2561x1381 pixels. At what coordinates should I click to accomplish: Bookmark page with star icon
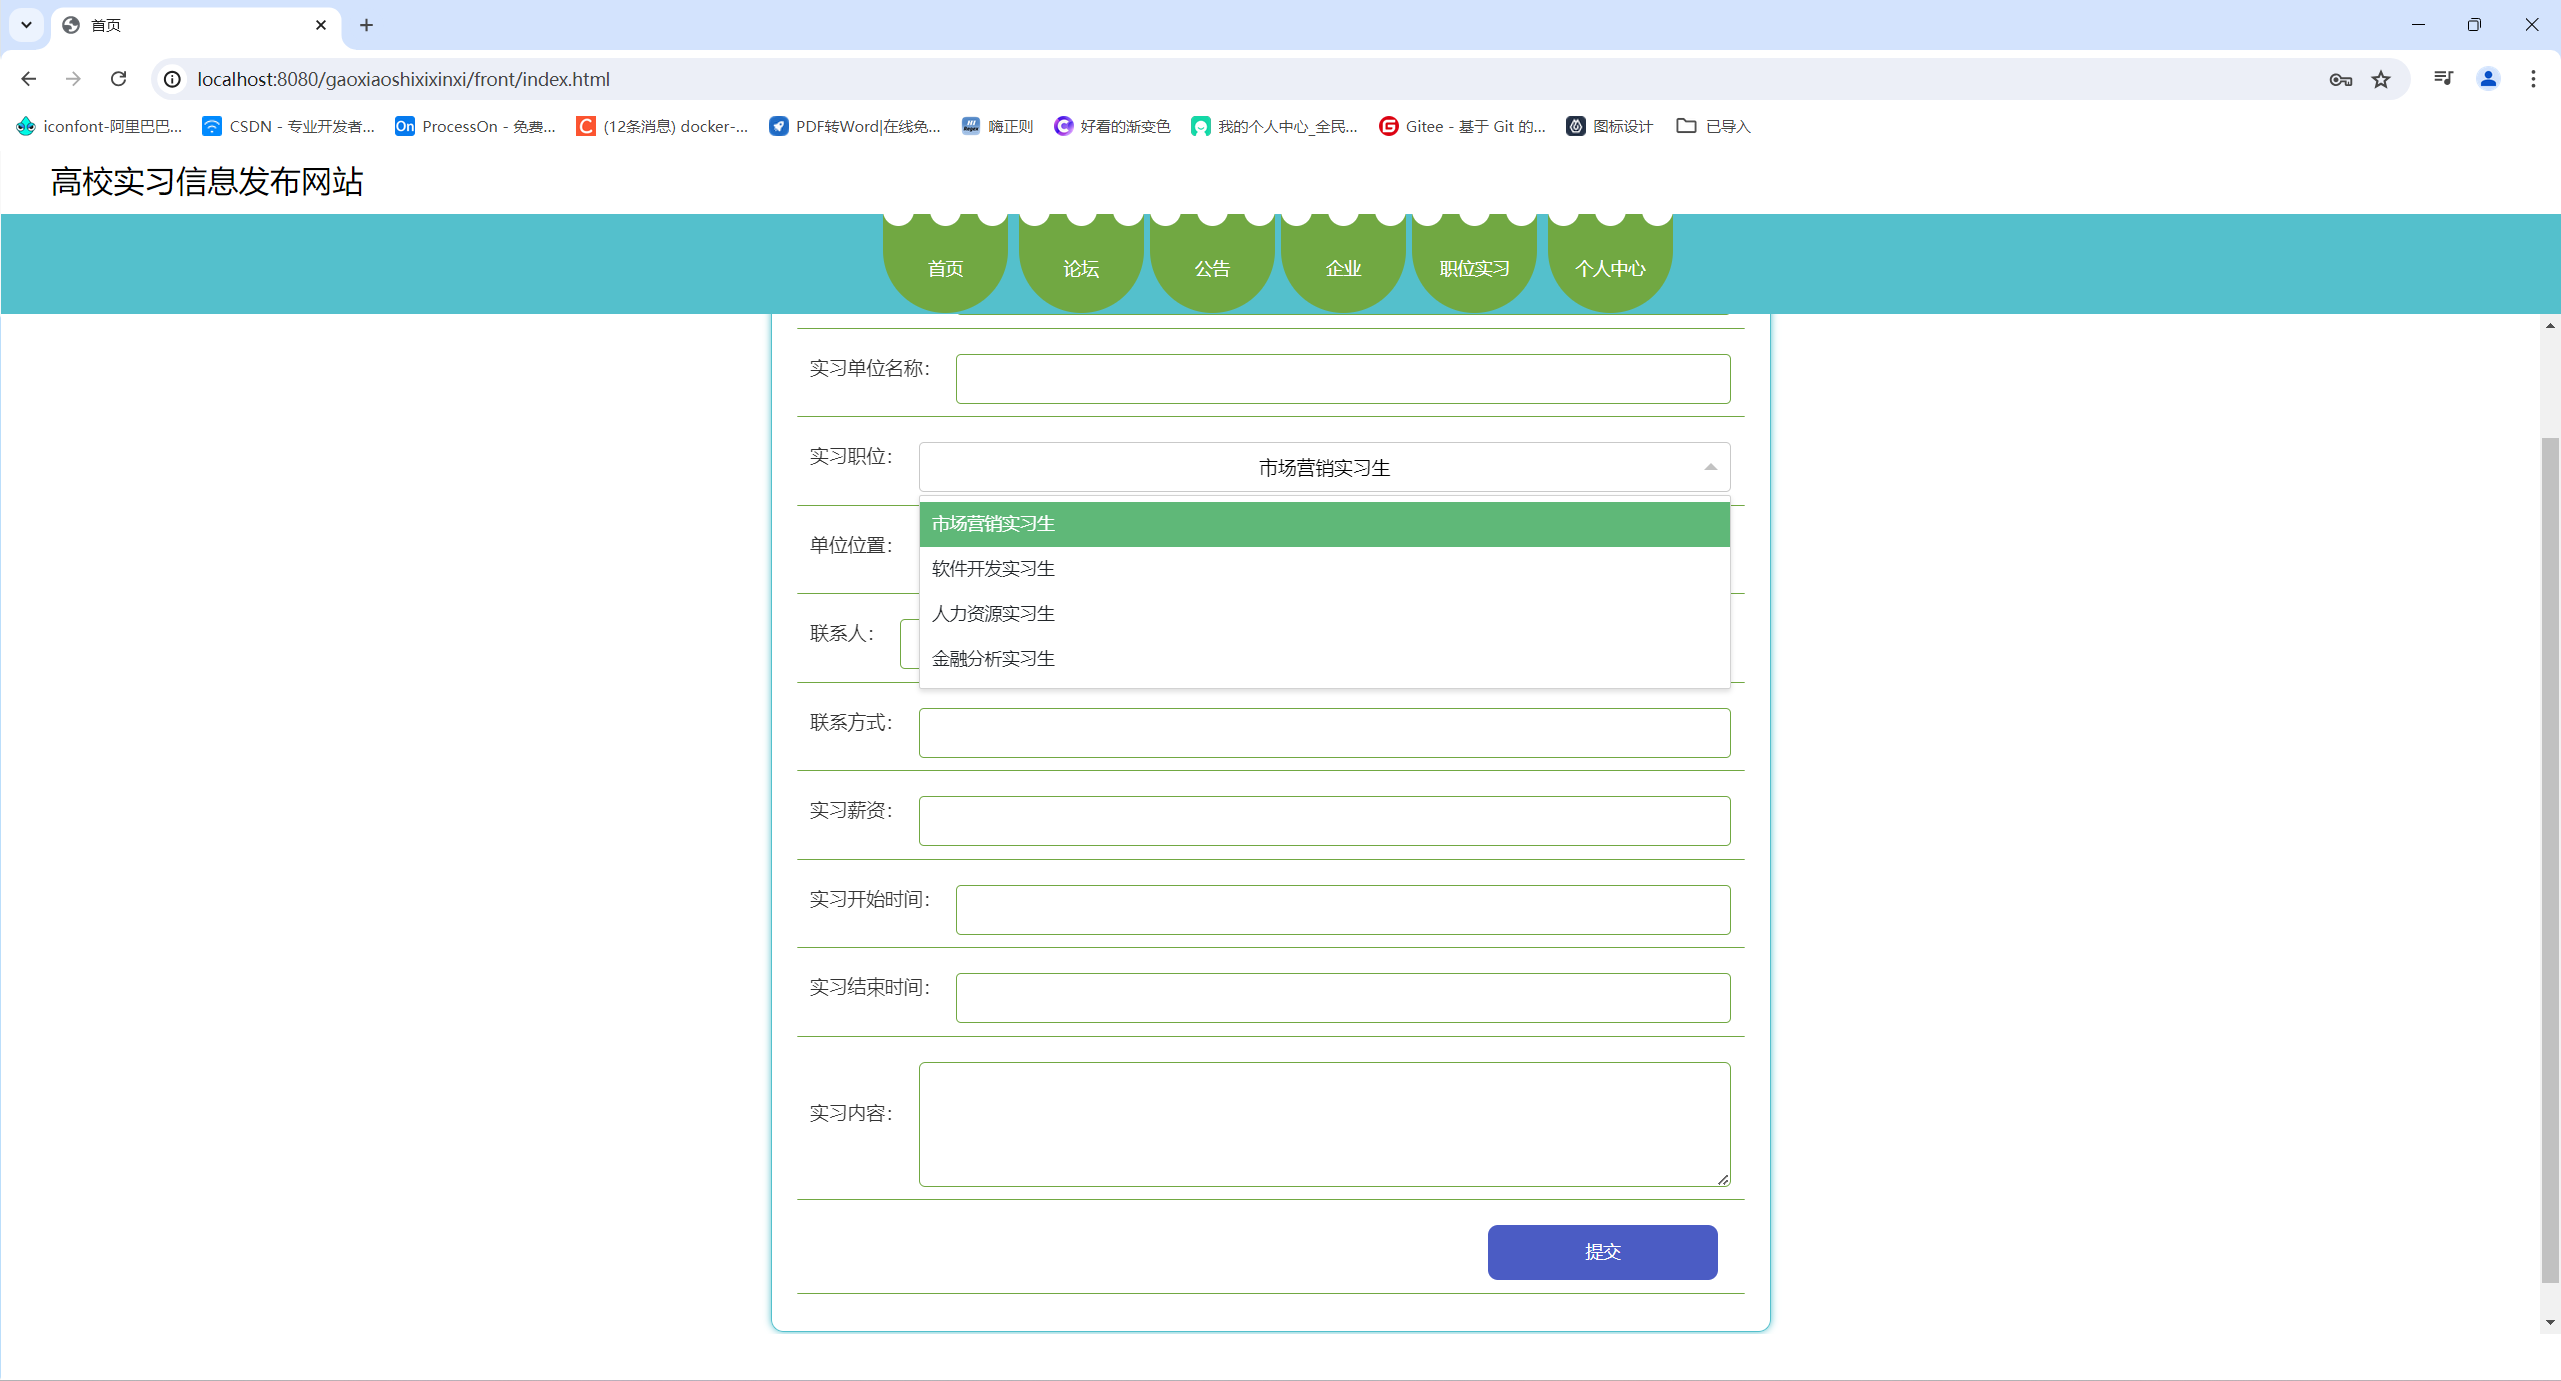pyautogui.click(x=2381, y=79)
